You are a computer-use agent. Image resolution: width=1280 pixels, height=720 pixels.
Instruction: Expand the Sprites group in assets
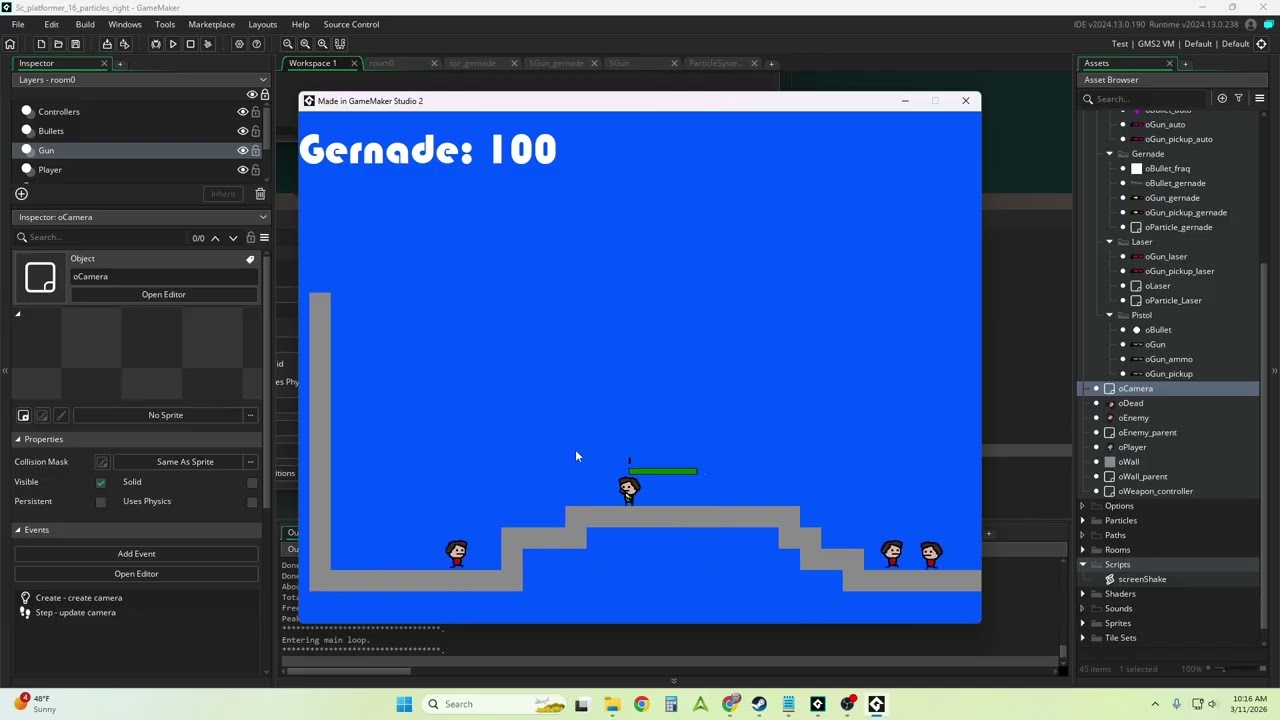tap(1083, 623)
